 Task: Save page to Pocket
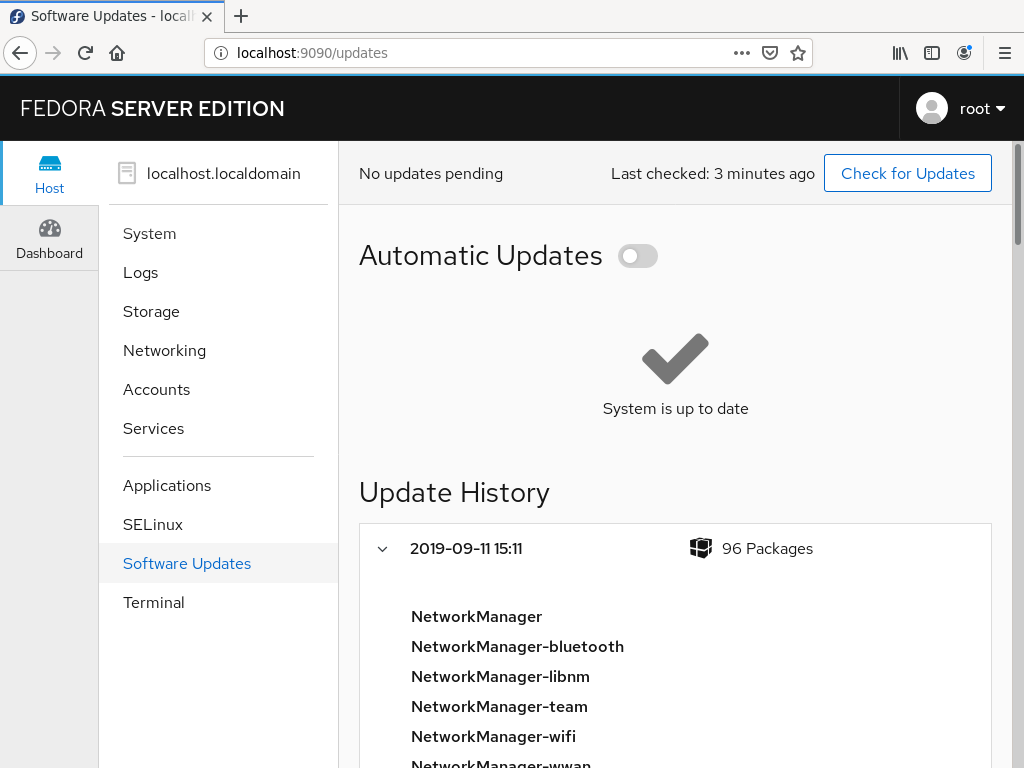click(770, 53)
